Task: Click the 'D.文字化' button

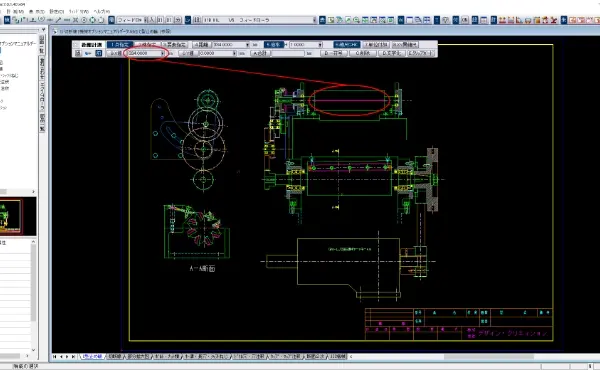Action: coord(391,53)
